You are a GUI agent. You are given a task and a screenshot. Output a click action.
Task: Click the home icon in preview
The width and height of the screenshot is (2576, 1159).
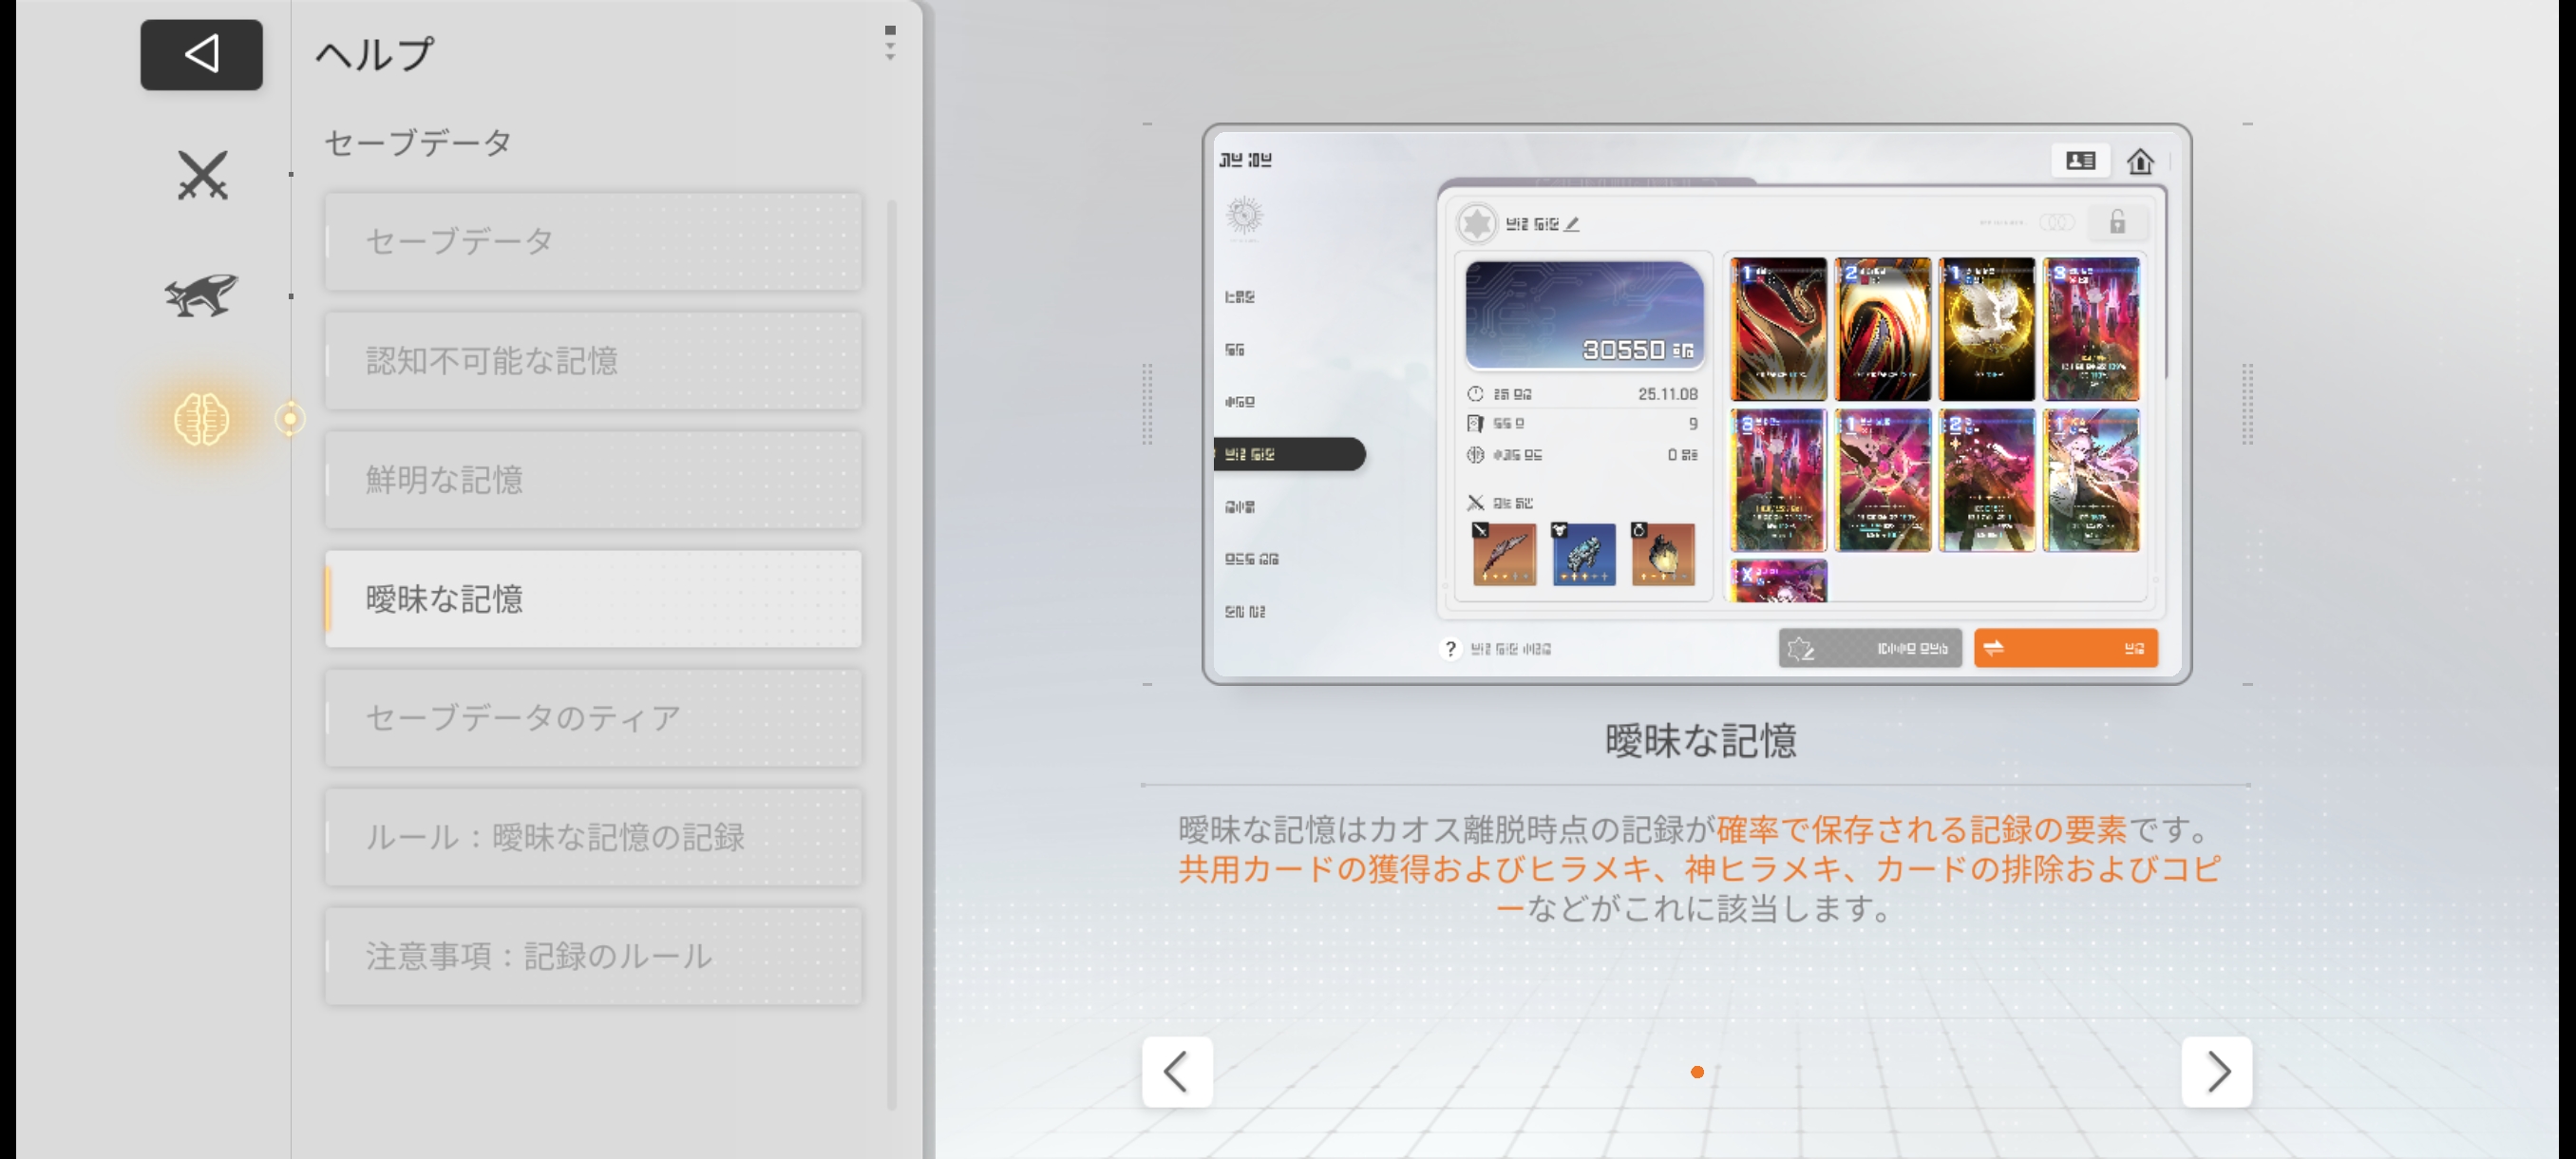tap(2140, 161)
